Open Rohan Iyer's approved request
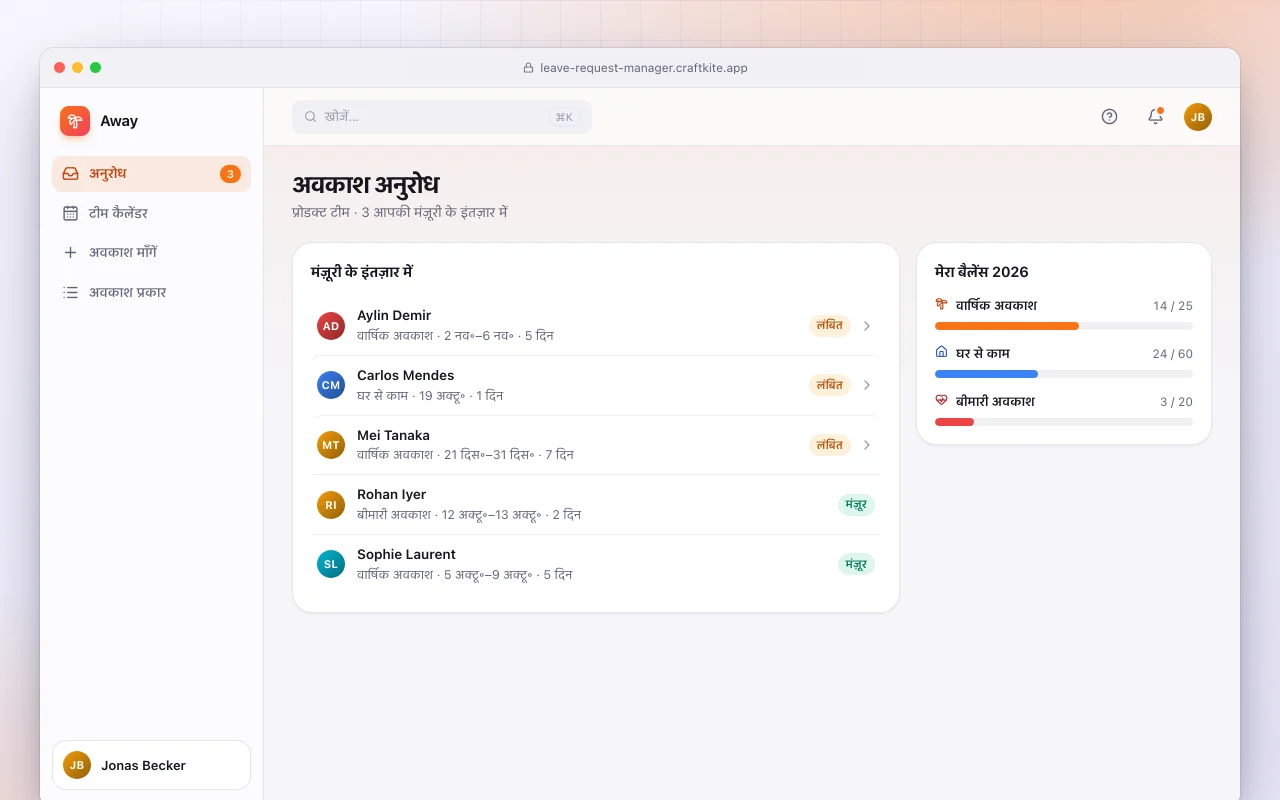The image size is (1280, 800). 595,505
